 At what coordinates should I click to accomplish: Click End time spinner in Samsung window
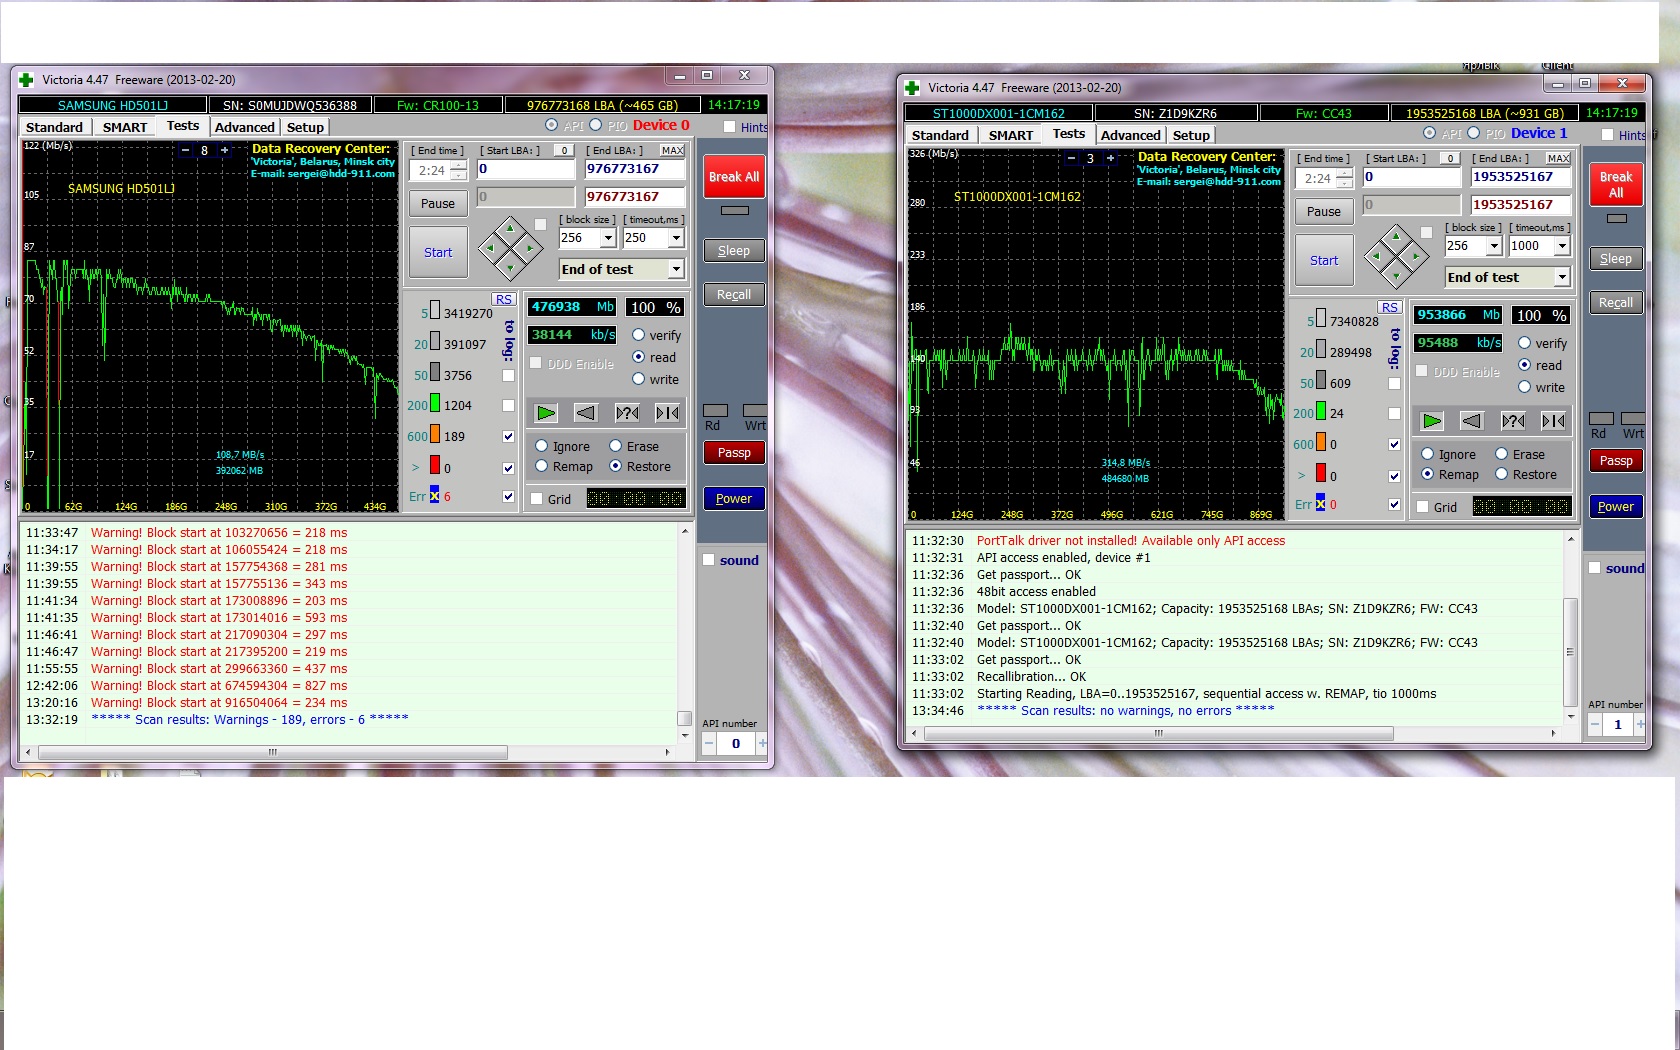(459, 171)
